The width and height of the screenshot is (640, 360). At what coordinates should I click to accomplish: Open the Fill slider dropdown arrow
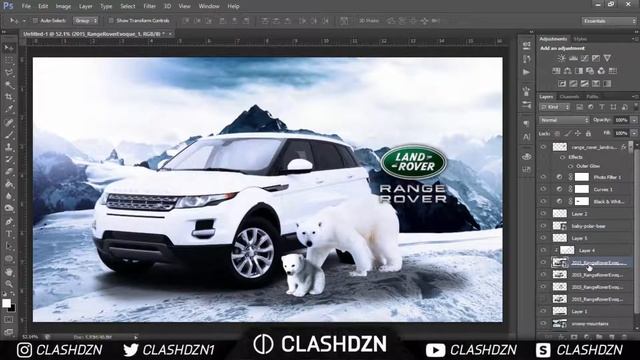(x=634, y=133)
